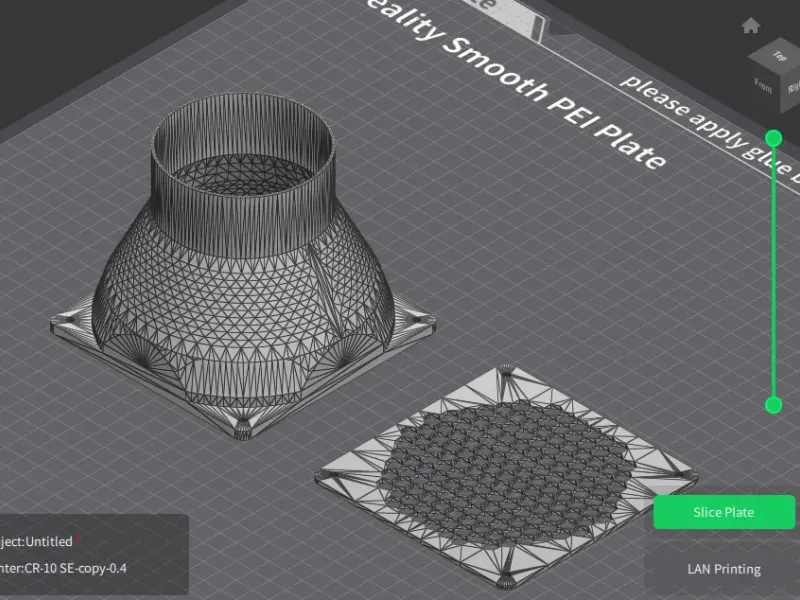Select the Front face of the view cube
The width and height of the screenshot is (800, 600).
[763, 86]
